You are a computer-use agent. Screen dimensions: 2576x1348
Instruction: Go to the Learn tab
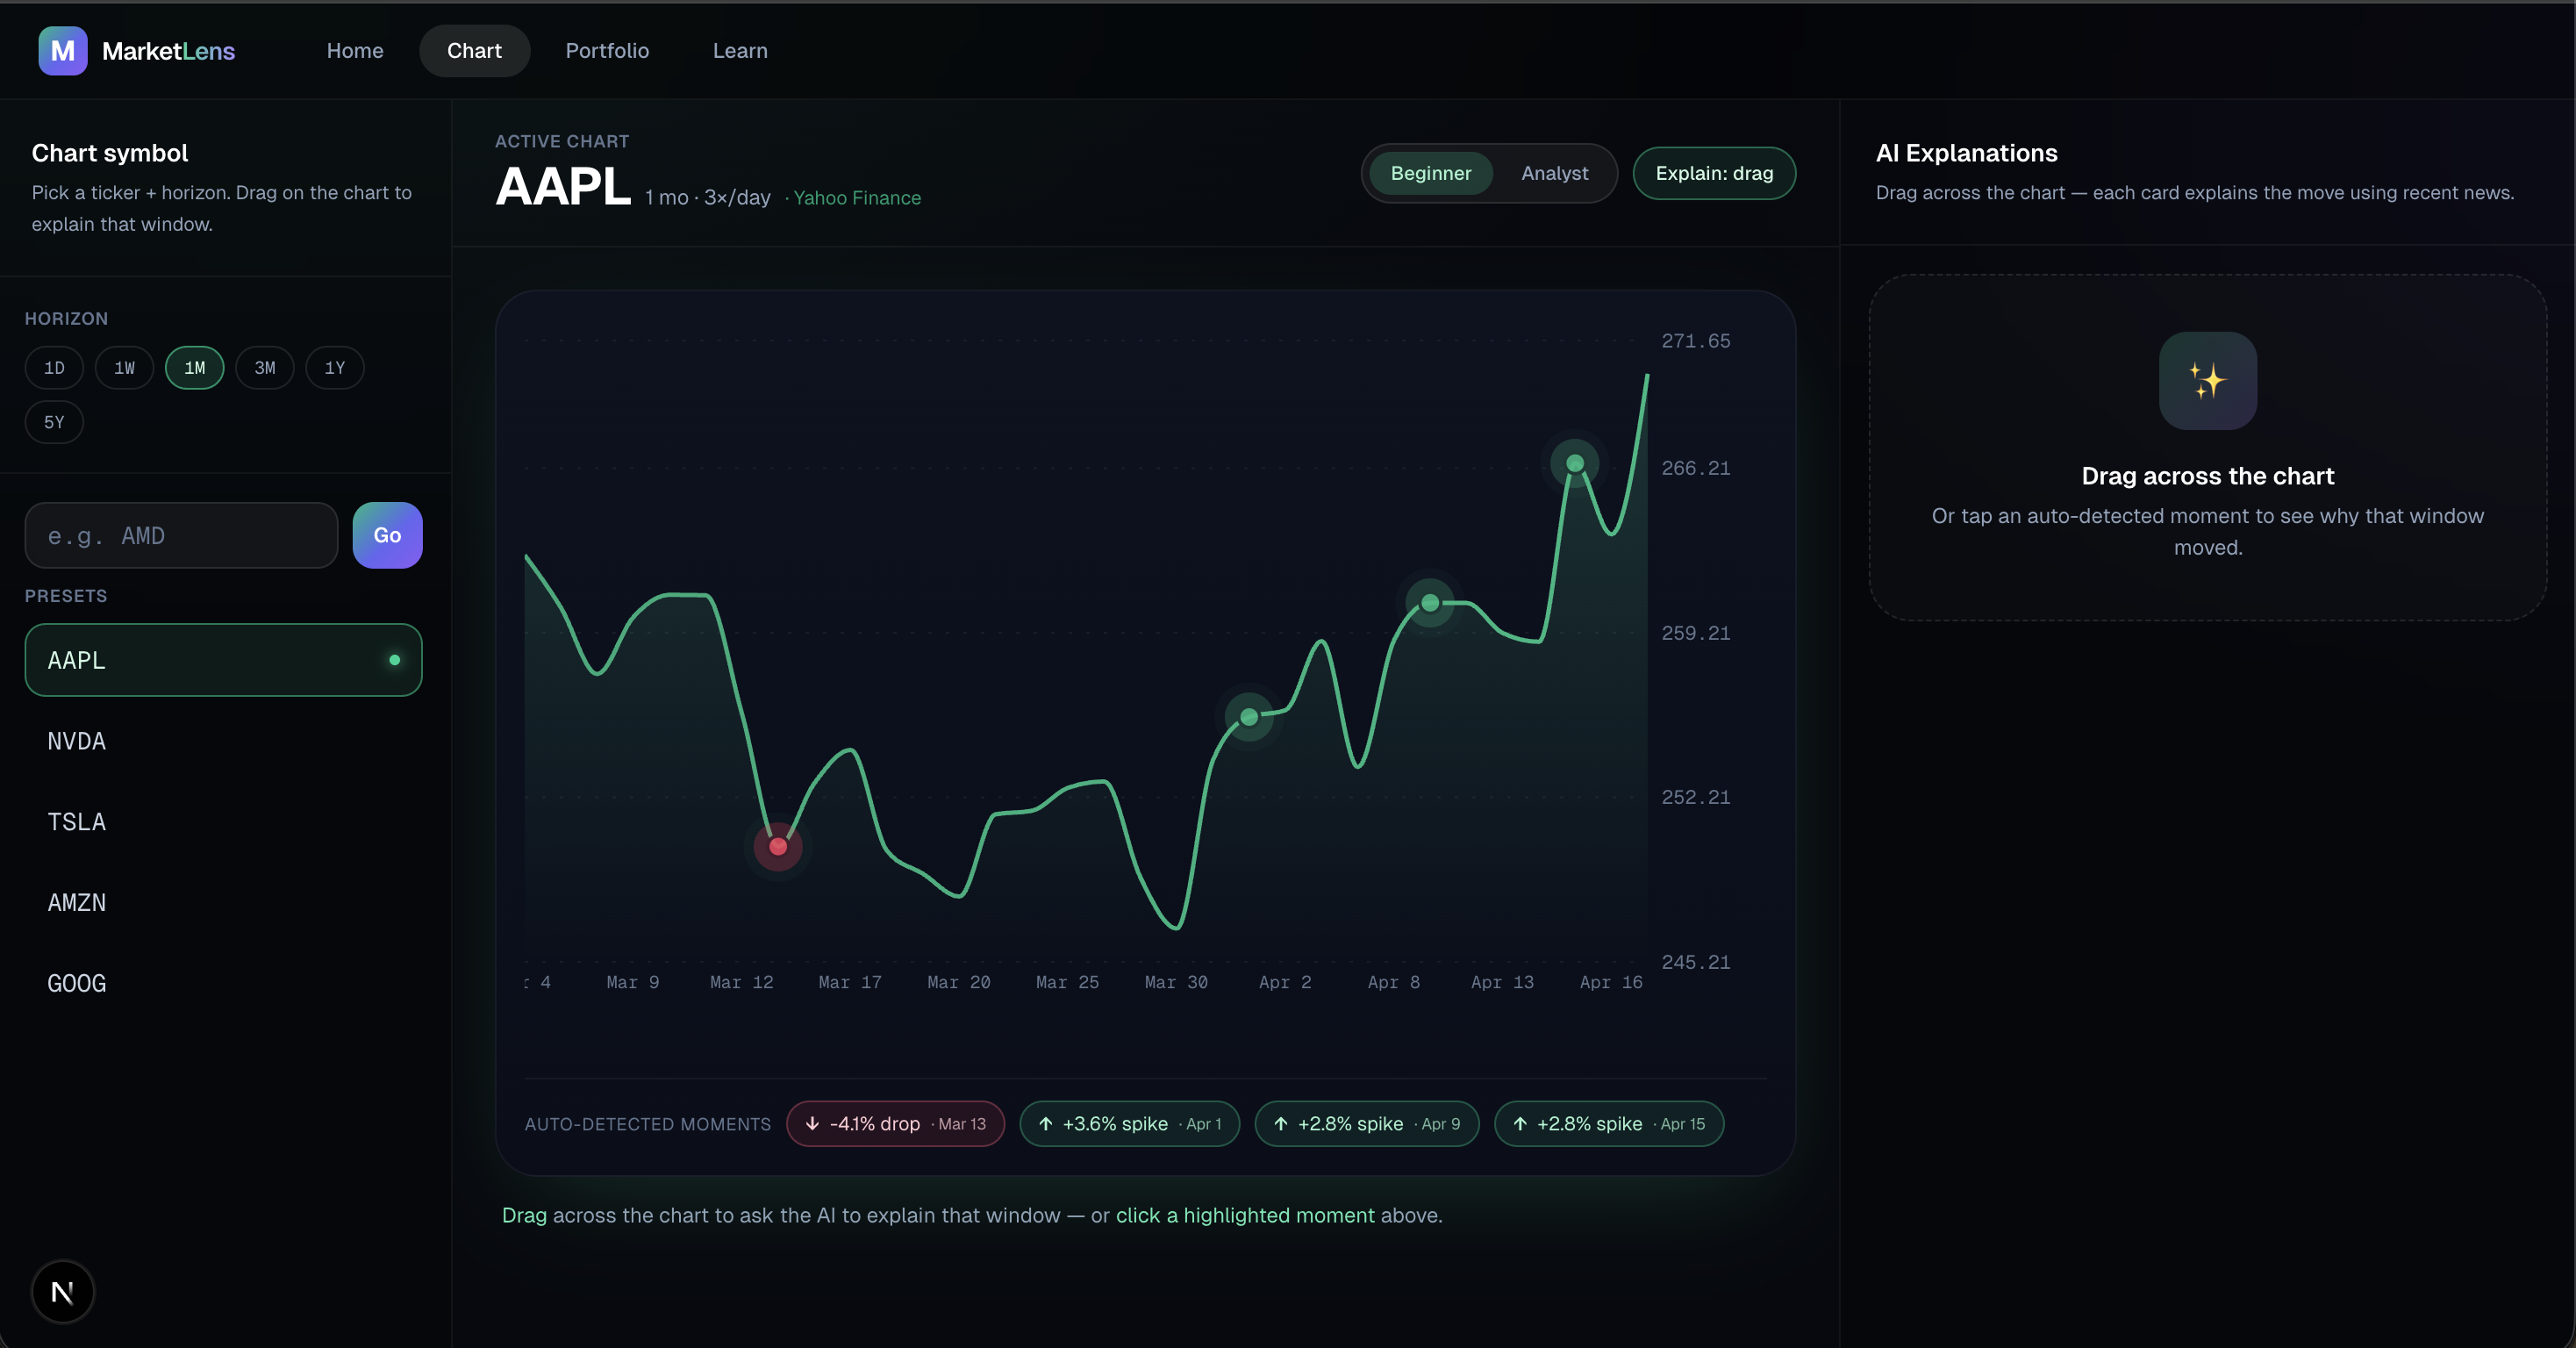[x=740, y=51]
